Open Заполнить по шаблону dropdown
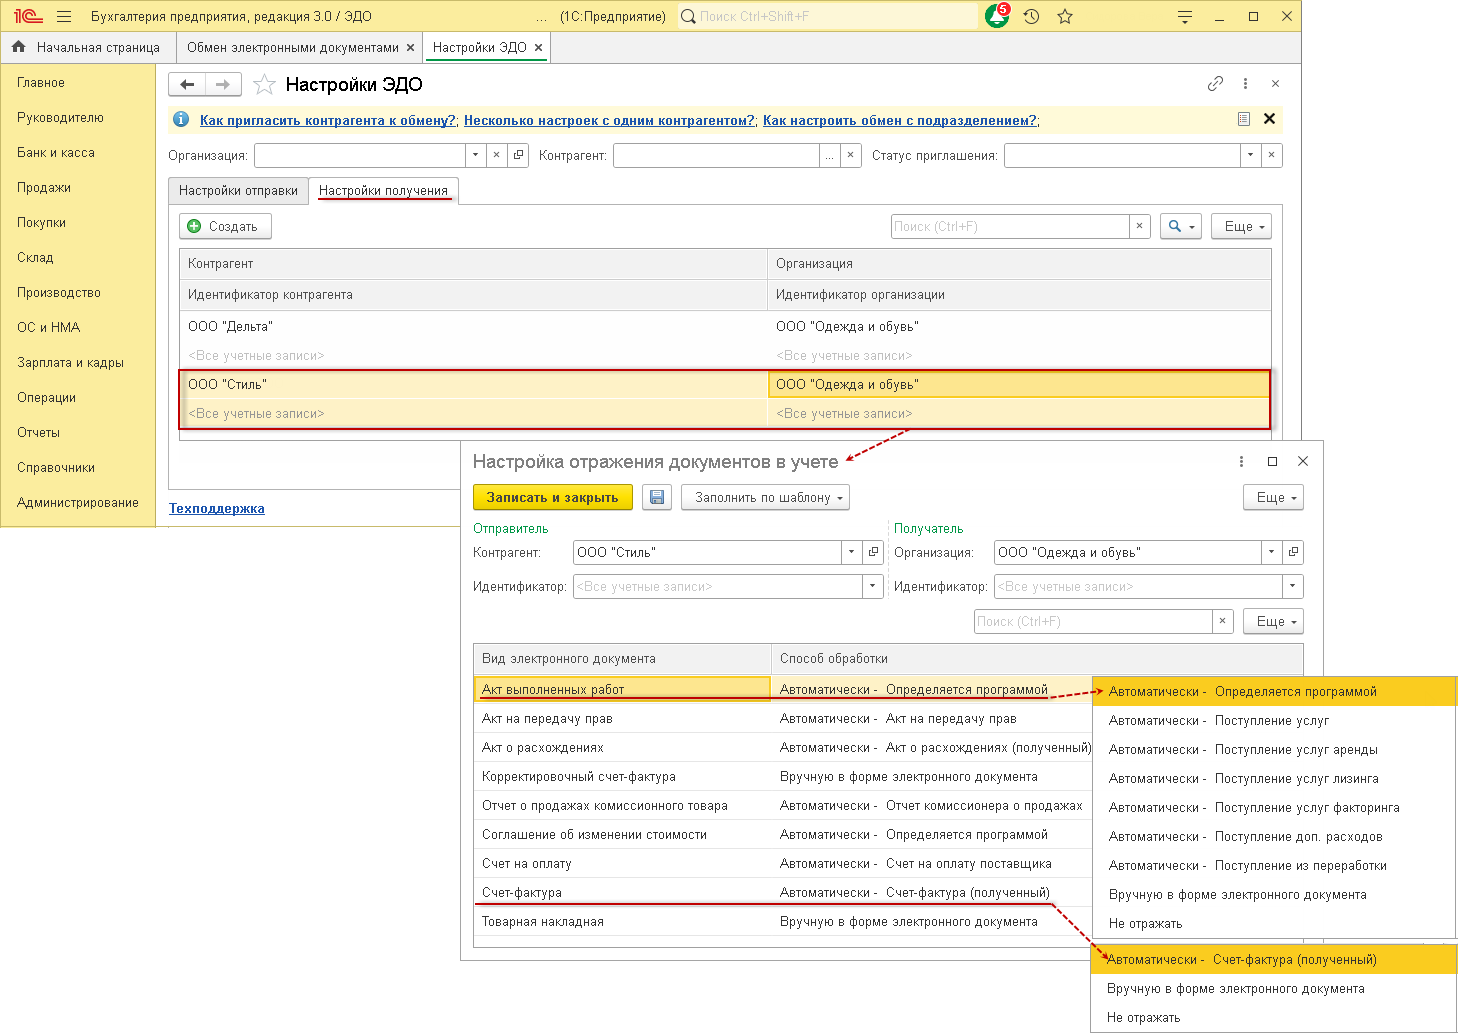Screen dimensions: 1458x1036 [x=765, y=498]
